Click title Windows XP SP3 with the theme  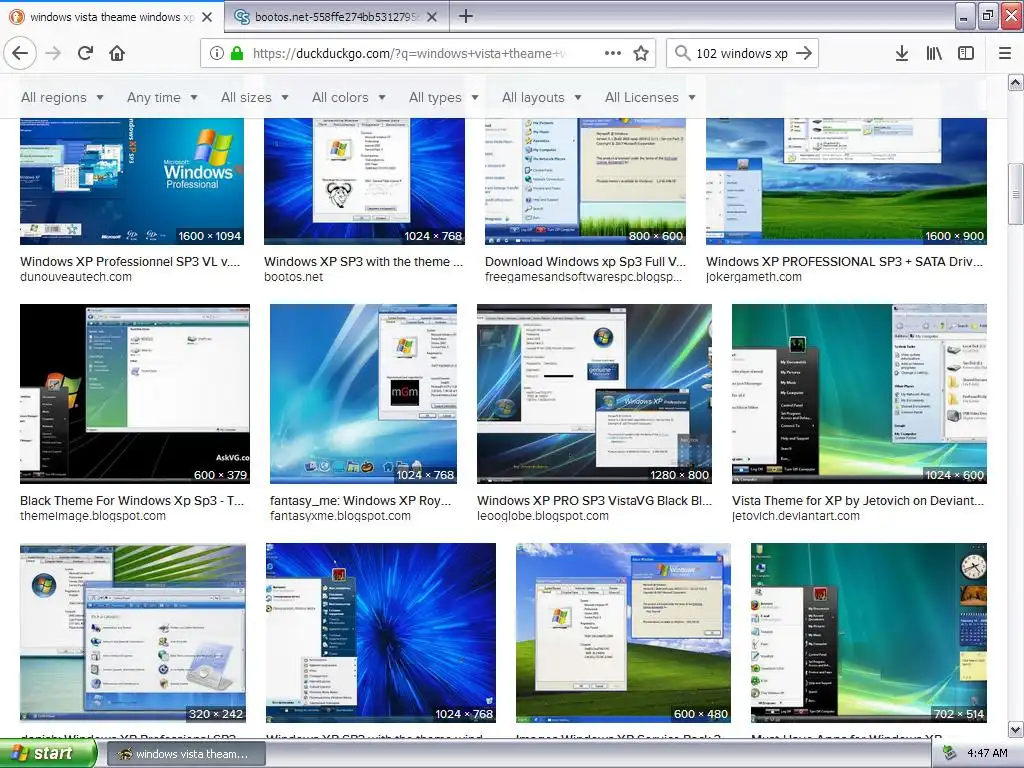[363, 261]
